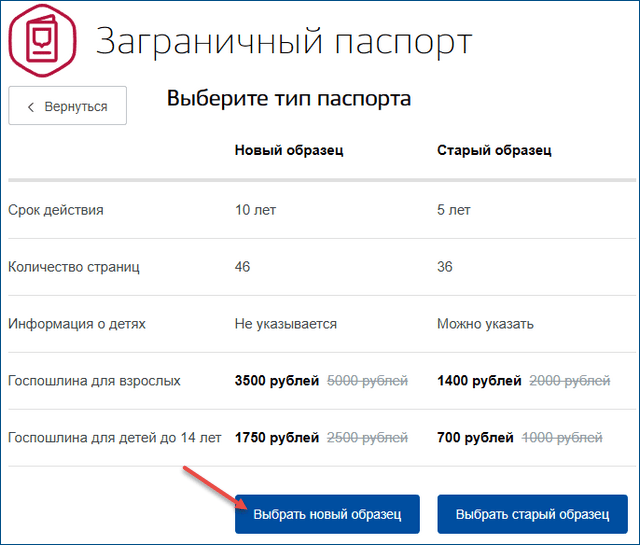Click the Количество страниц row label
The height and width of the screenshot is (545, 640).
pos(74,267)
